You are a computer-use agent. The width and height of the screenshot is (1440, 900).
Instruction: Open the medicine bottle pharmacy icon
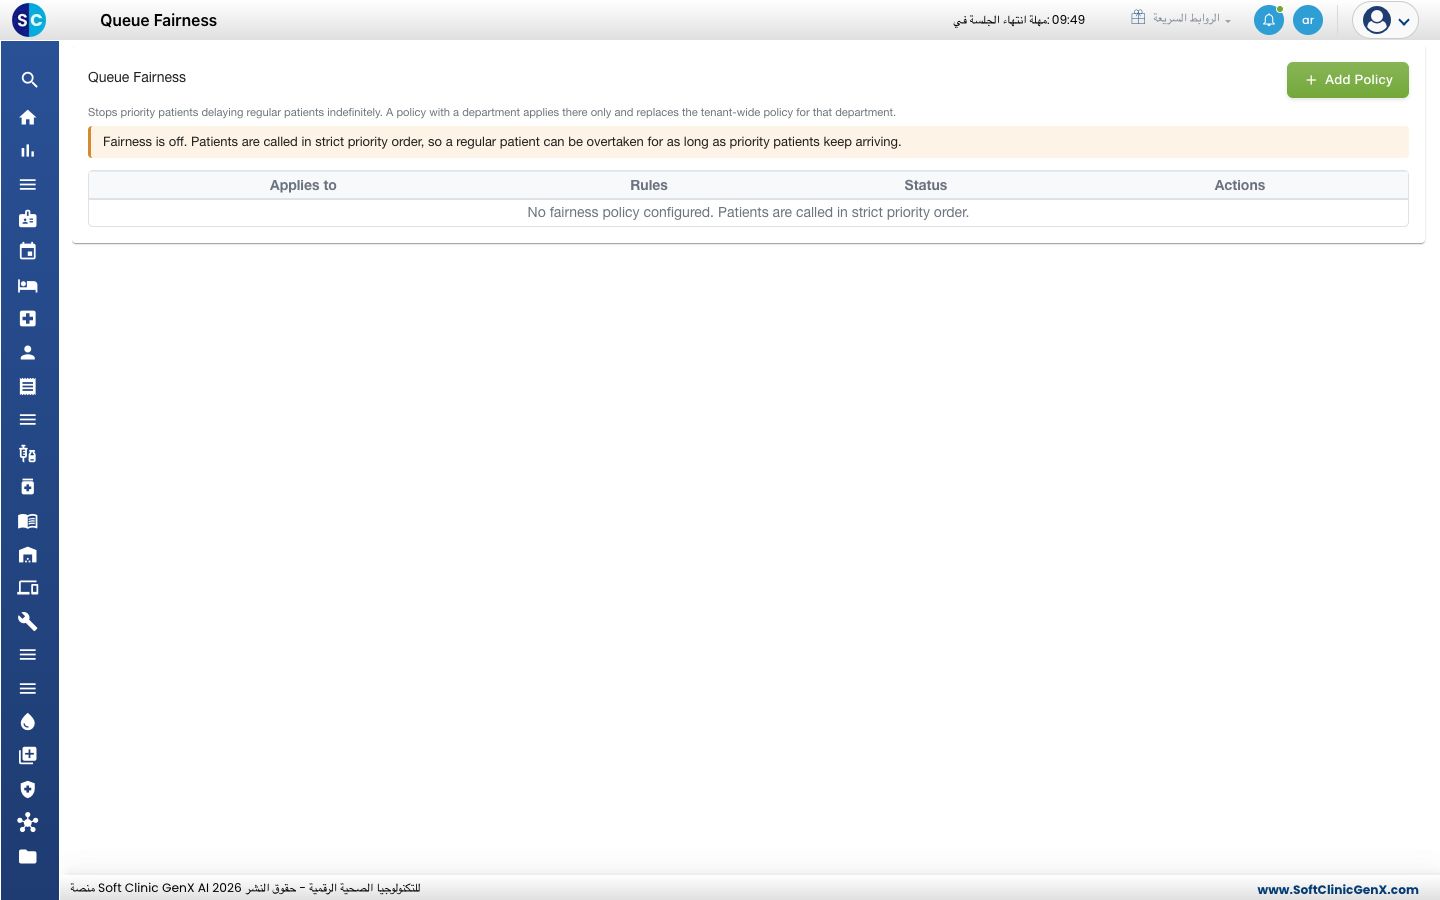coord(28,487)
